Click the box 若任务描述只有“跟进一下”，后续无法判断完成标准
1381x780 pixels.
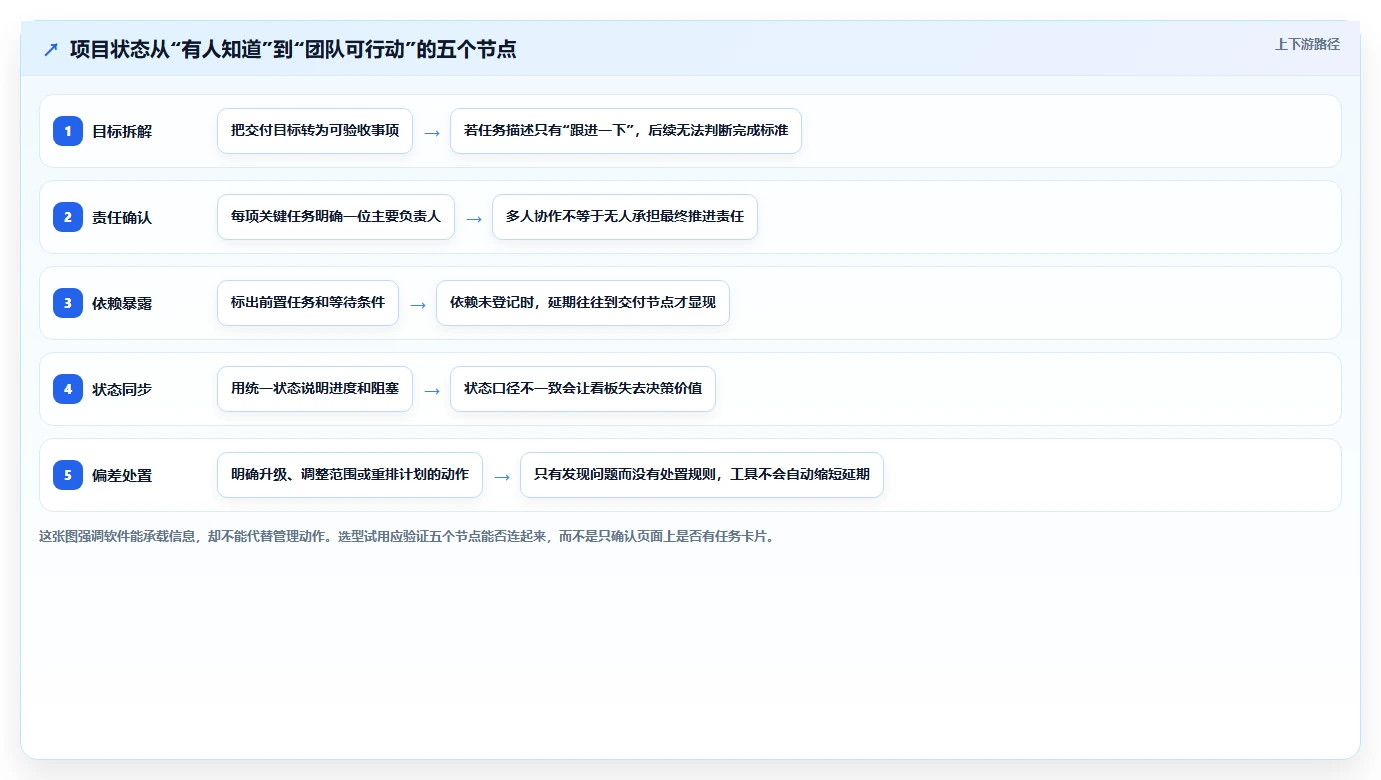626,131
